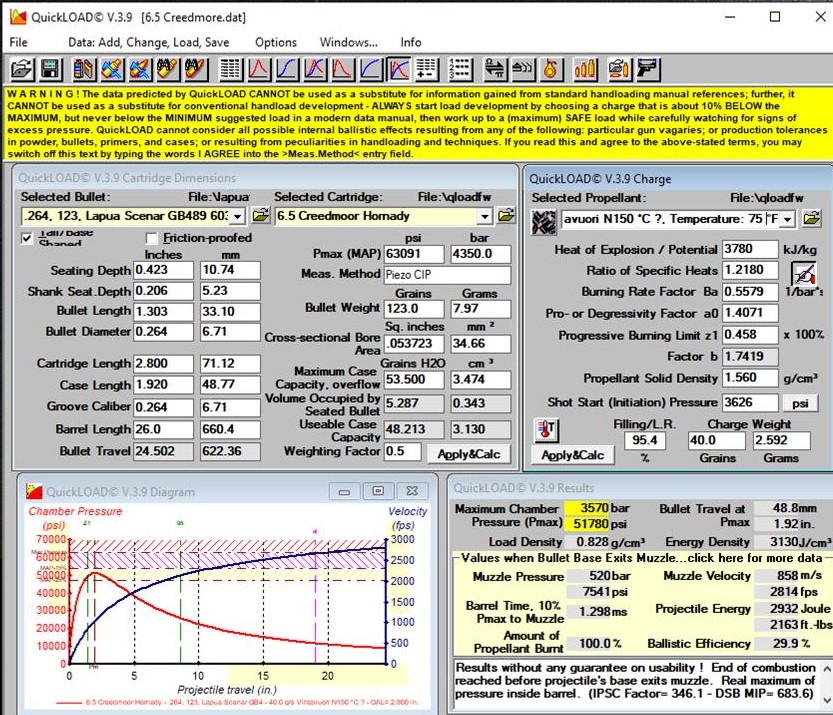This screenshot has width=833, height=715.
Task: Click the Burning Rate Factor Ba field
Action: click(750, 292)
